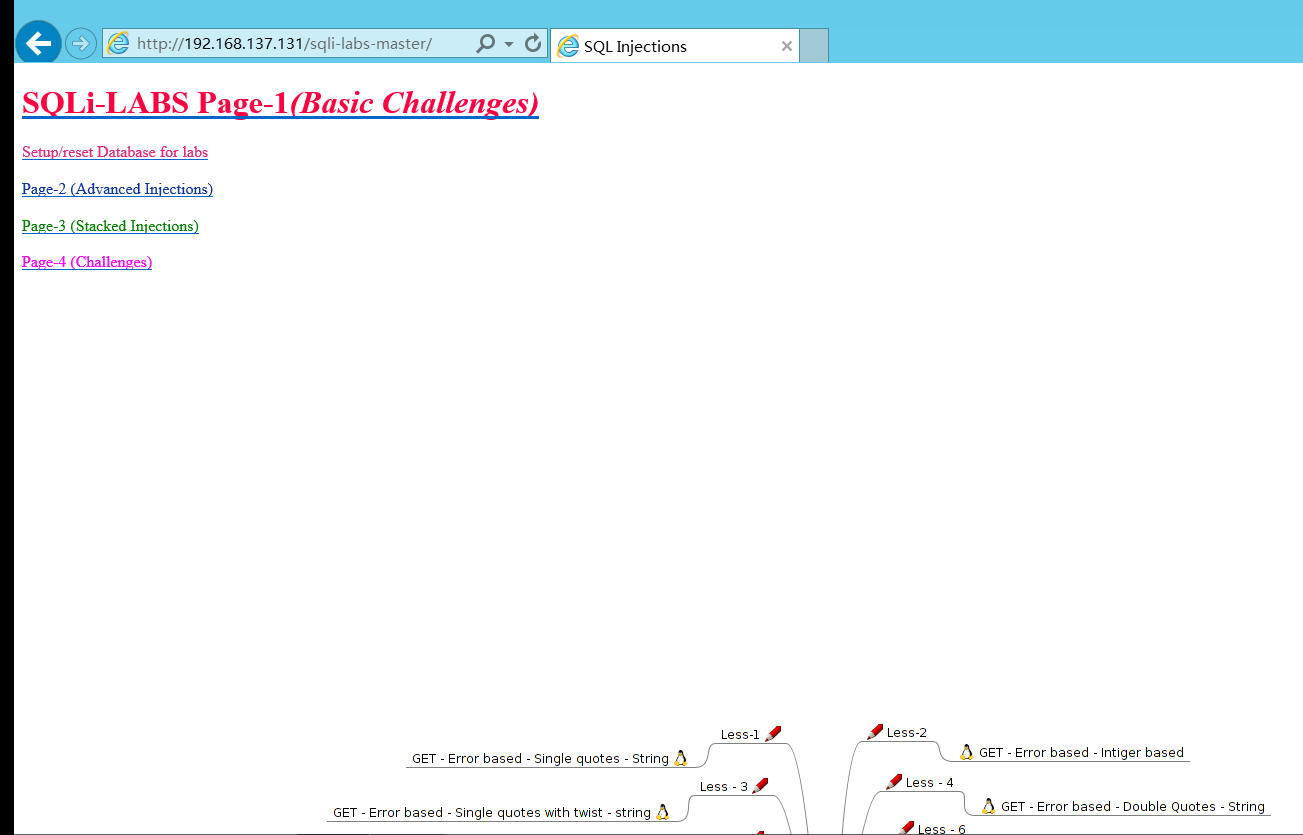This screenshot has width=1303, height=835.
Task: Open a new tab button
Action: [814, 46]
